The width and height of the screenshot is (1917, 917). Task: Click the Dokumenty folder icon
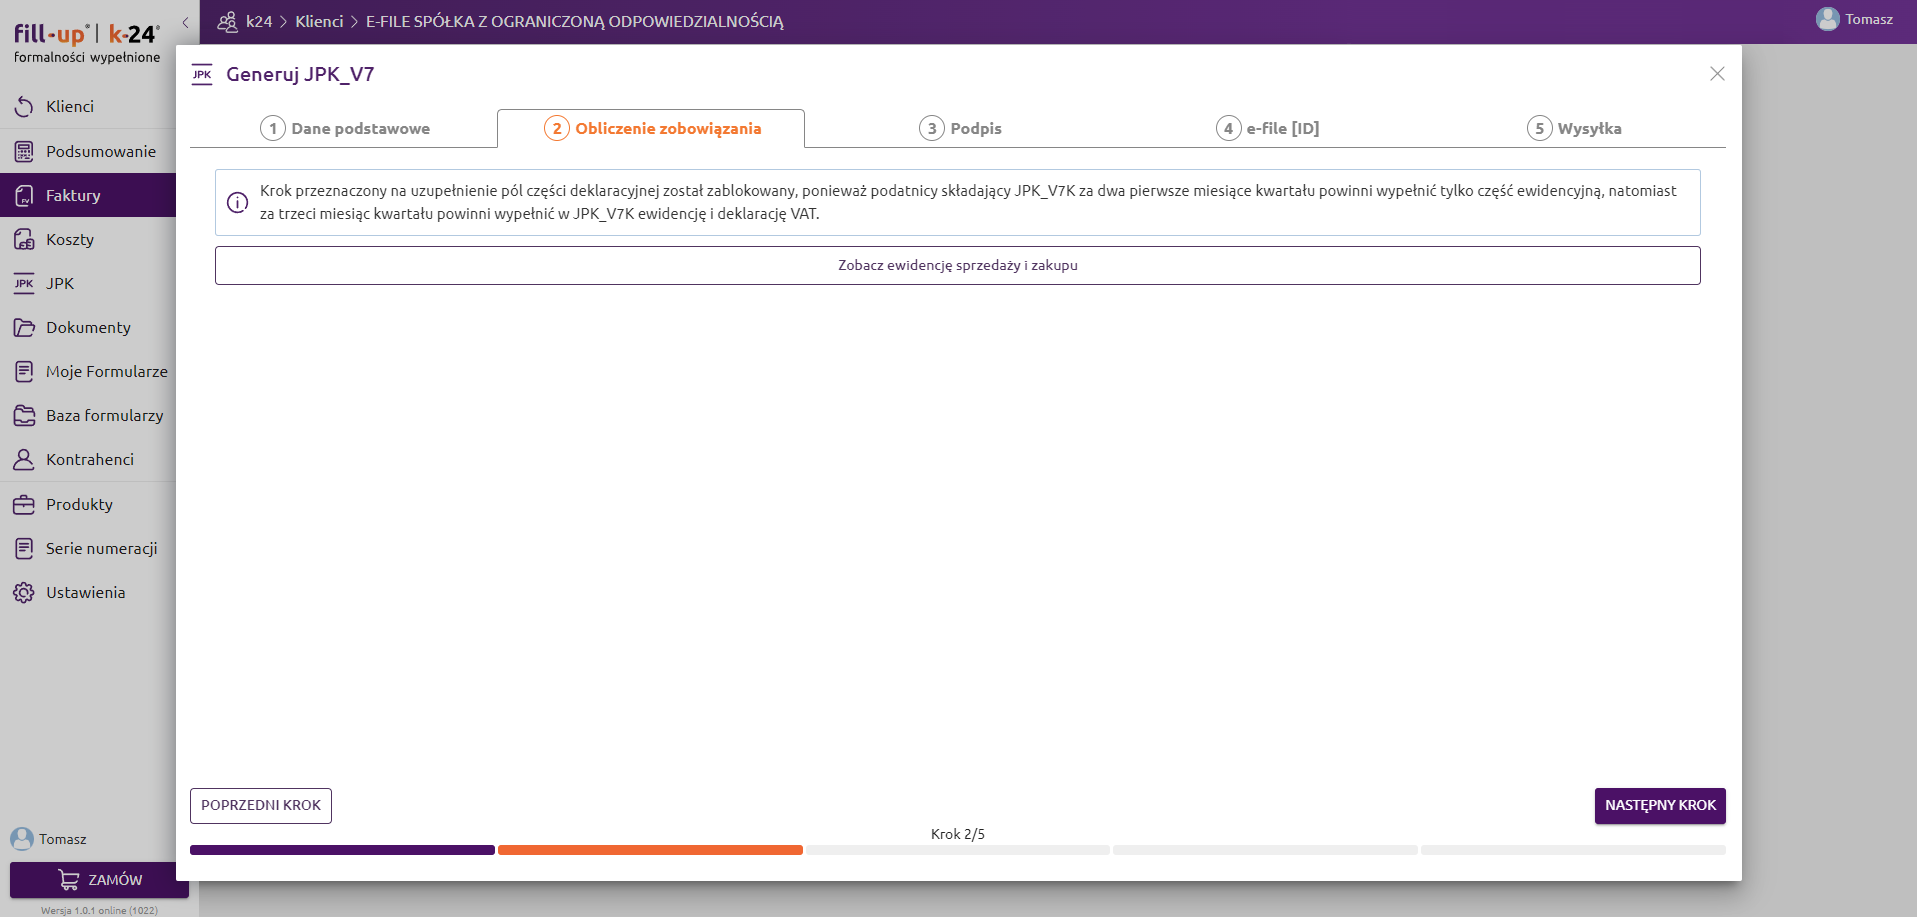24,328
